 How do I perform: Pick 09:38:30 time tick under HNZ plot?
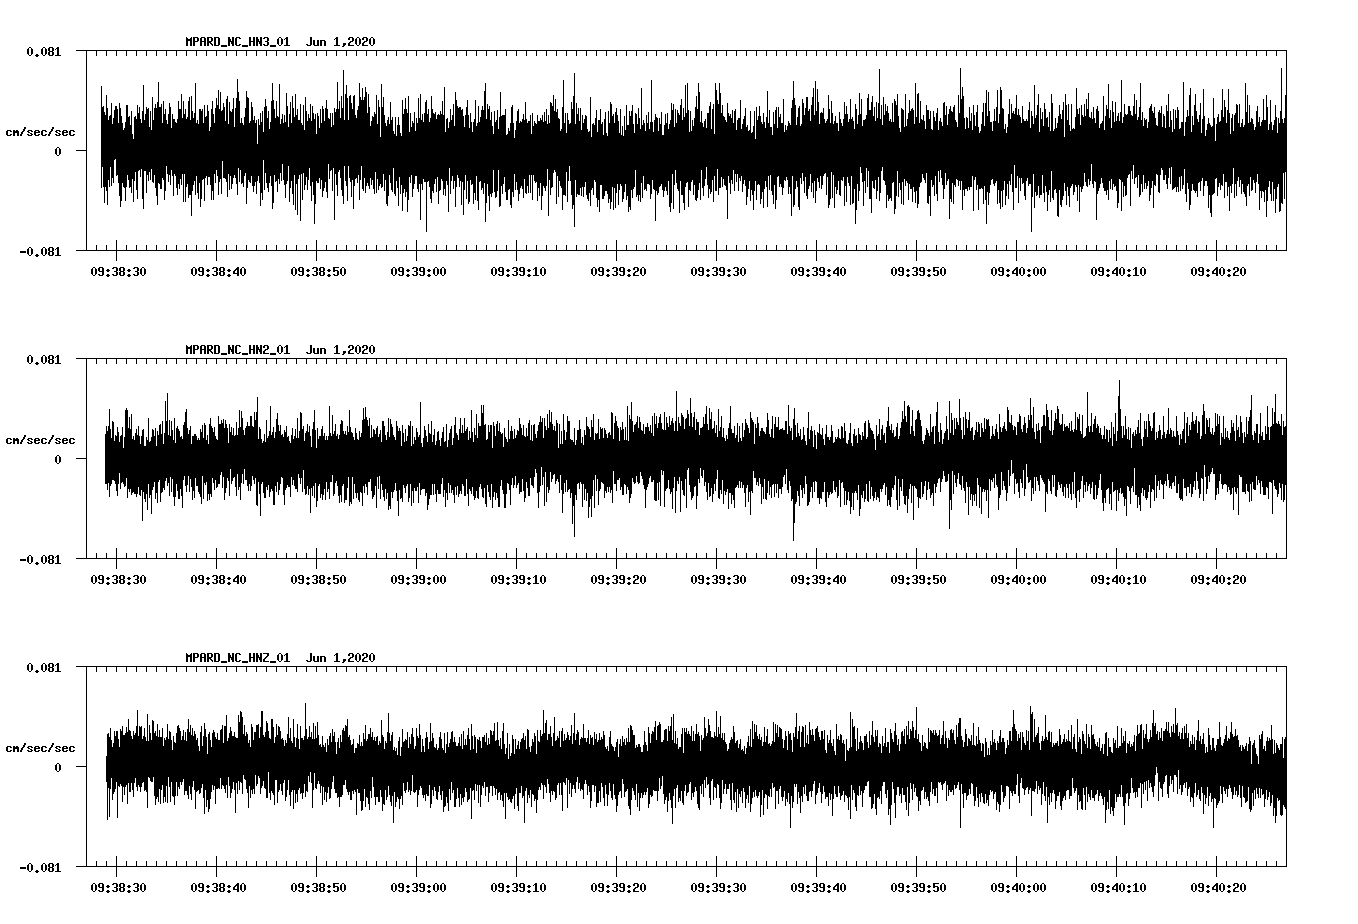118,887
